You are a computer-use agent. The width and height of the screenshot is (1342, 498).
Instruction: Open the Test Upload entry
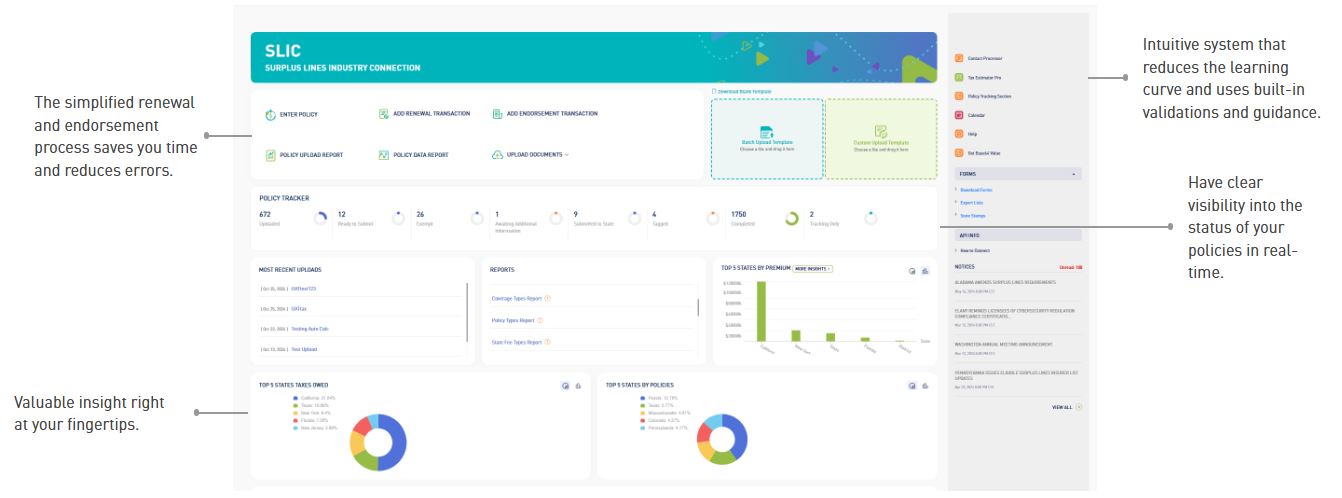[304, 349]
